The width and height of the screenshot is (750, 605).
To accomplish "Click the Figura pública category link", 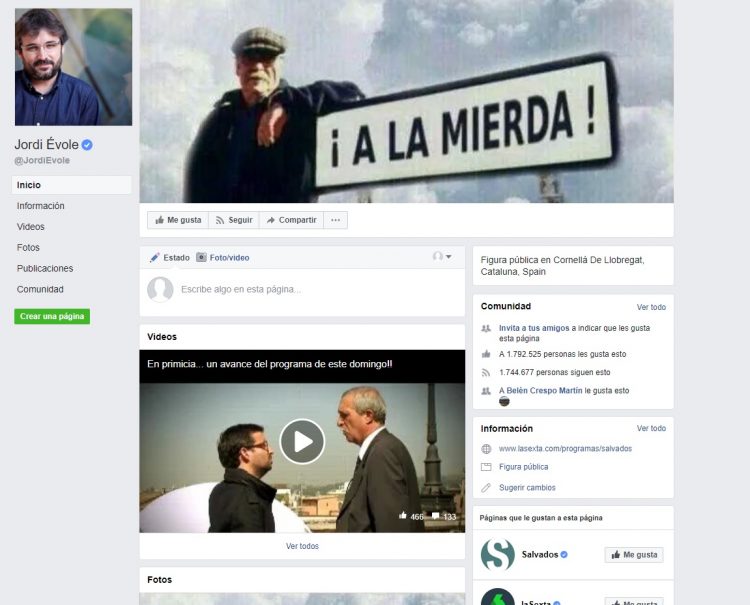I will pos(523,467).
